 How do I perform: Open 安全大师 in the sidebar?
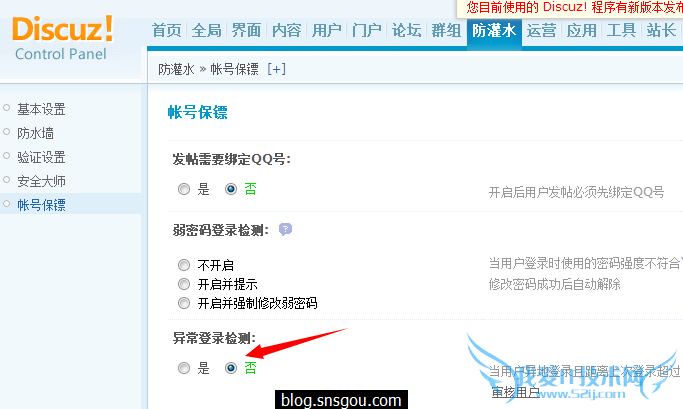tap(41, 181)
